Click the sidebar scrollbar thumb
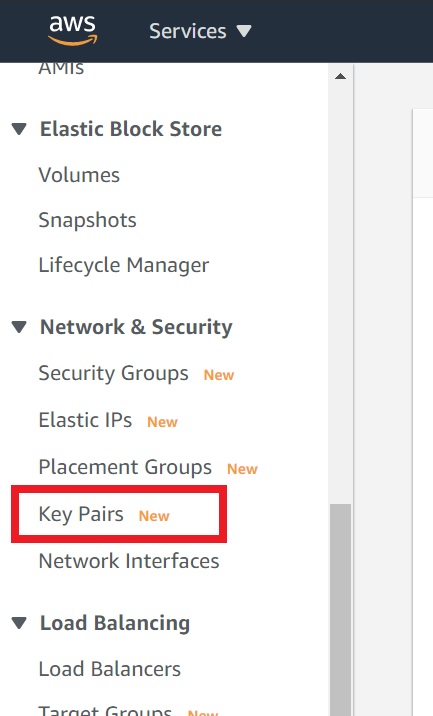 click(x=340, y=610)
